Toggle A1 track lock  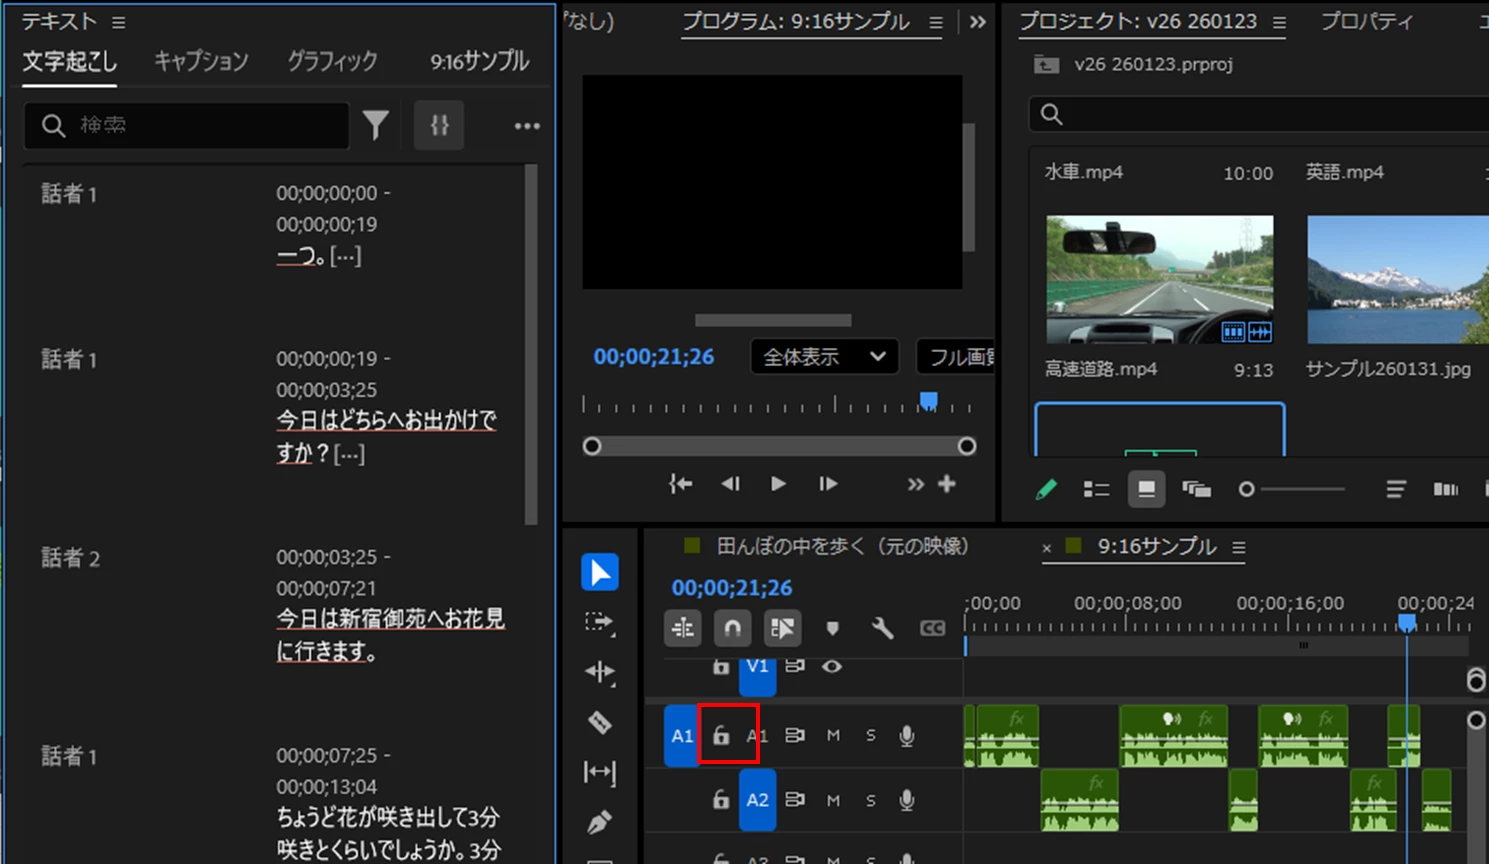pyautogui.click(x=721, y=736)
